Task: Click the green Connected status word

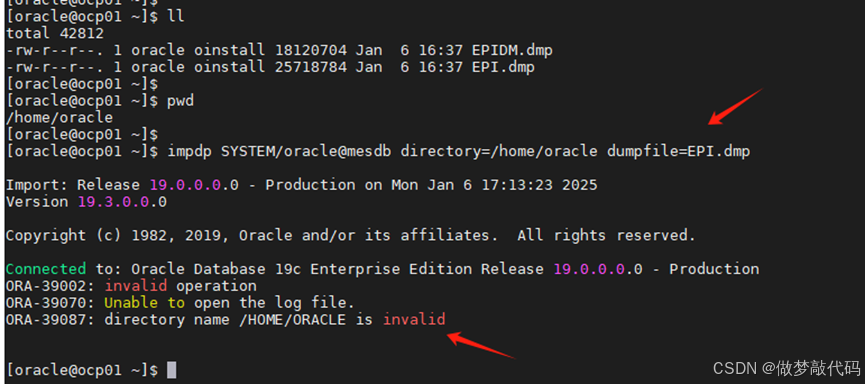Action: pos(46,269)
